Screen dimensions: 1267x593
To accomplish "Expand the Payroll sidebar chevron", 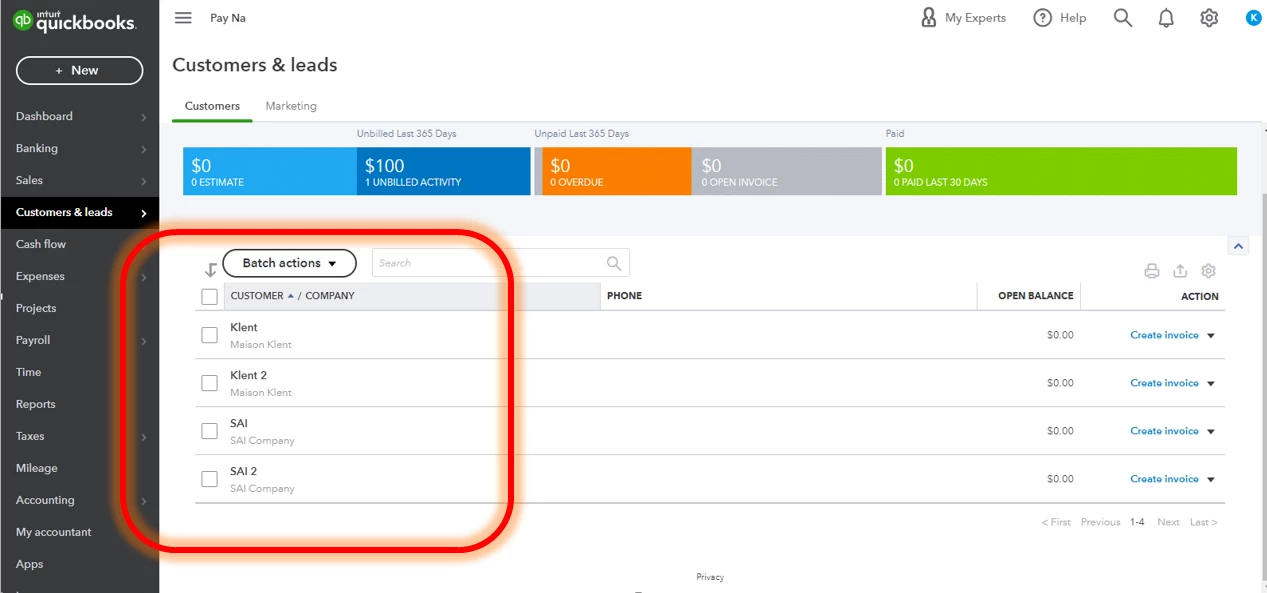I will 144,341.
